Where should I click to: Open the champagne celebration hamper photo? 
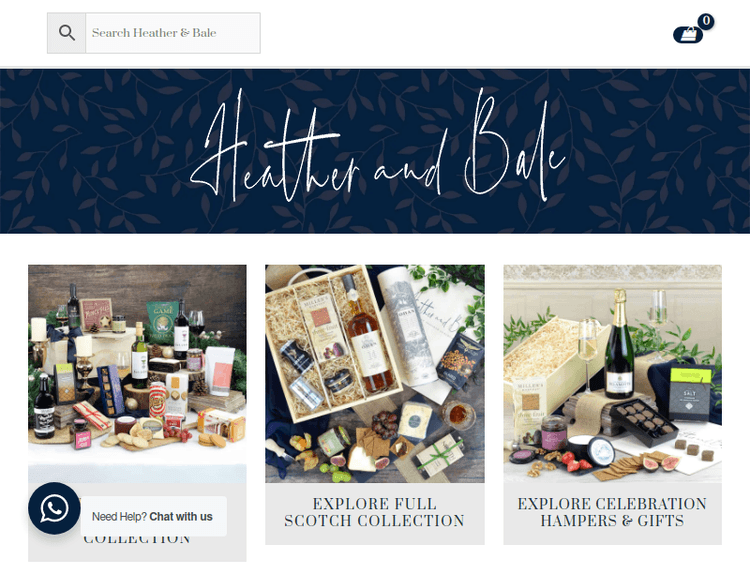click(612, 374)
